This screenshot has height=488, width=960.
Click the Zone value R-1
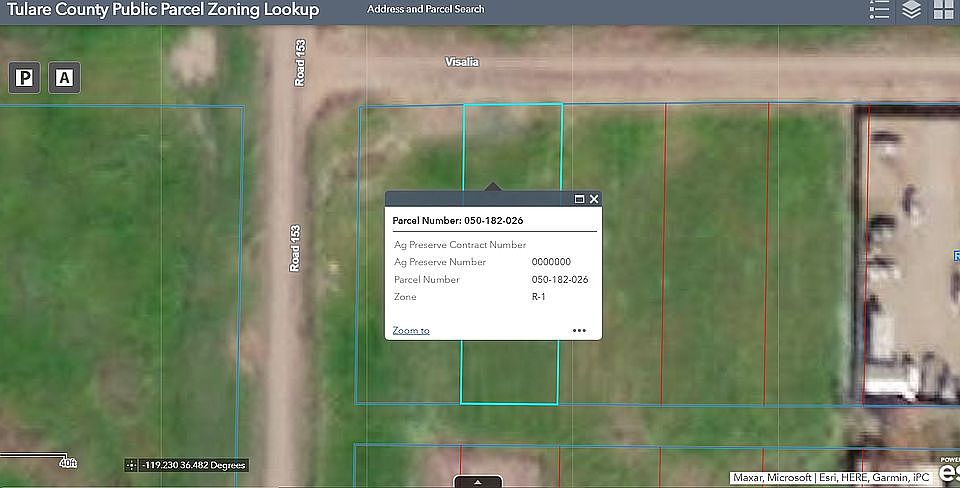538,297
